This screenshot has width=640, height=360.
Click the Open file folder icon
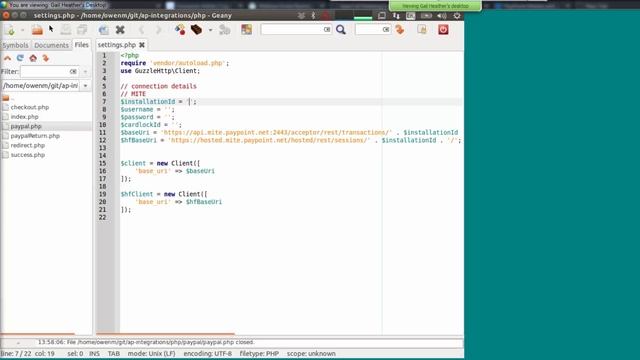point(37,30)
